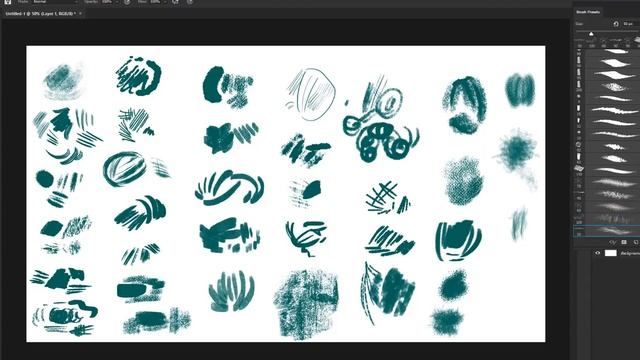The height and width of the screenshot is (360, 640).
Task: Reset brush size with the restore icon
Action: pos(616,24)
